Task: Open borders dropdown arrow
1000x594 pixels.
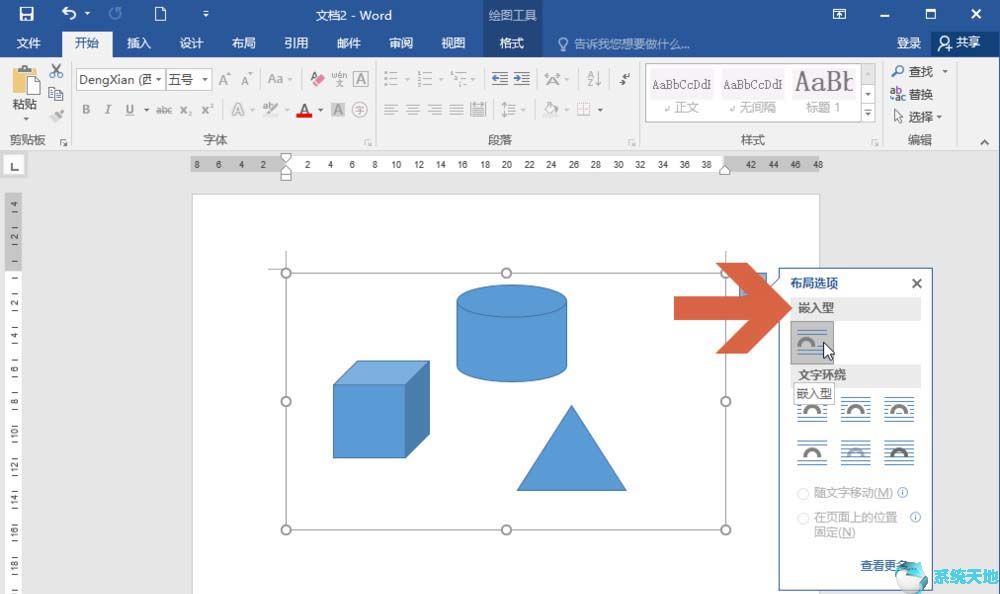Action: [x=600, y=110]
